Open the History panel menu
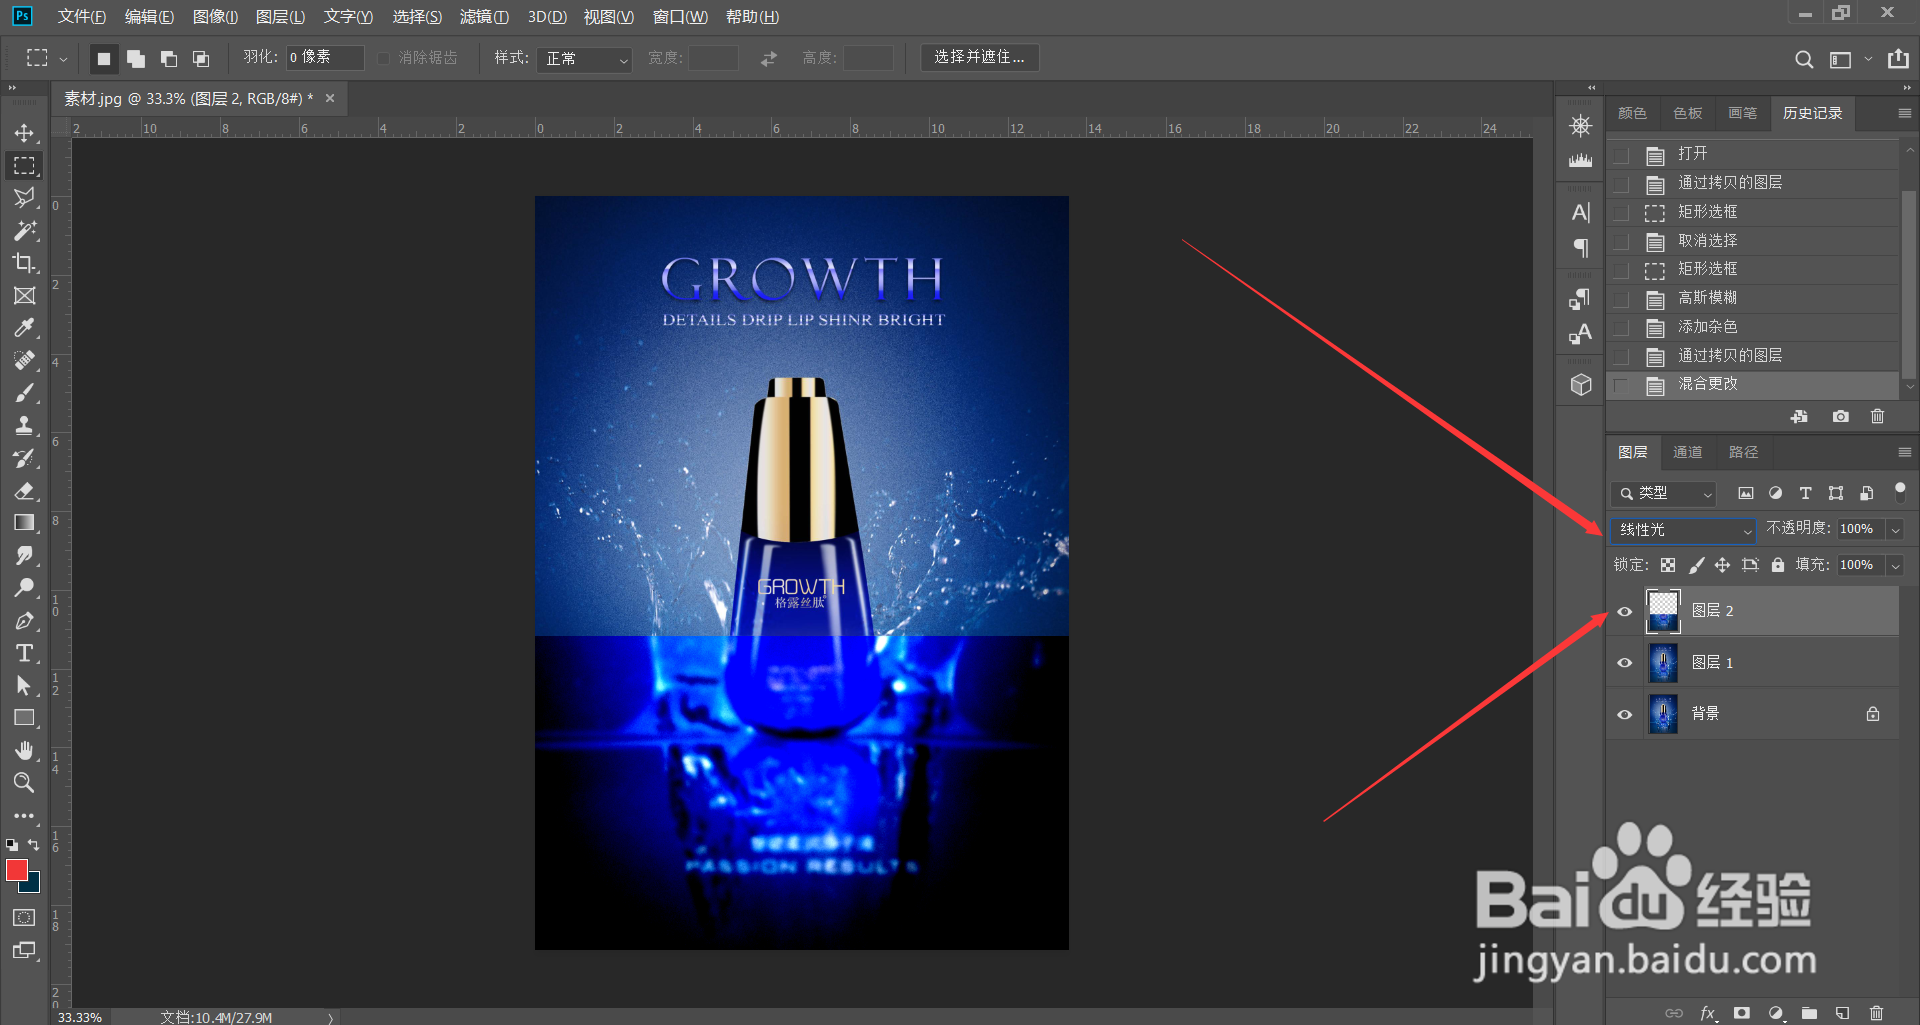The width and height of the screenshot is (1920, 1025). pyautogui.click(x=1904, y=113)
